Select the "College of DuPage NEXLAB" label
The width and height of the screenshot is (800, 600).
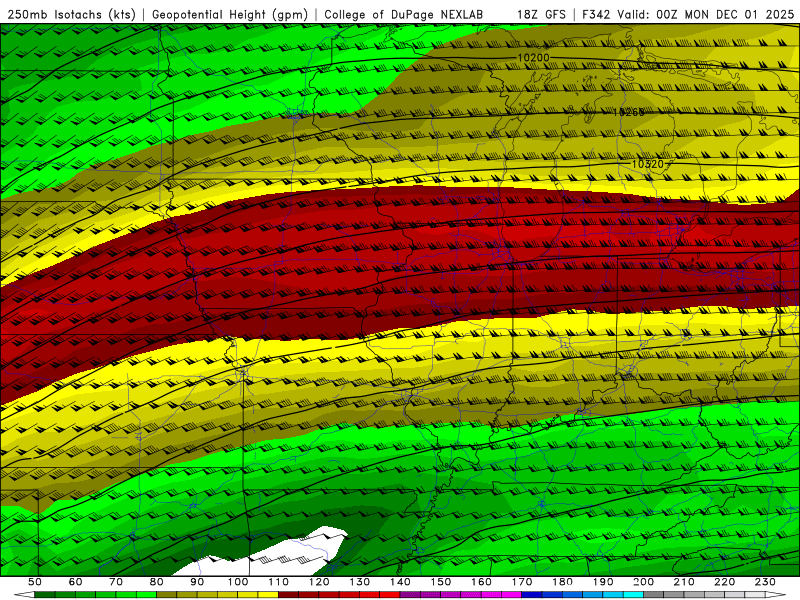(404, 14)
